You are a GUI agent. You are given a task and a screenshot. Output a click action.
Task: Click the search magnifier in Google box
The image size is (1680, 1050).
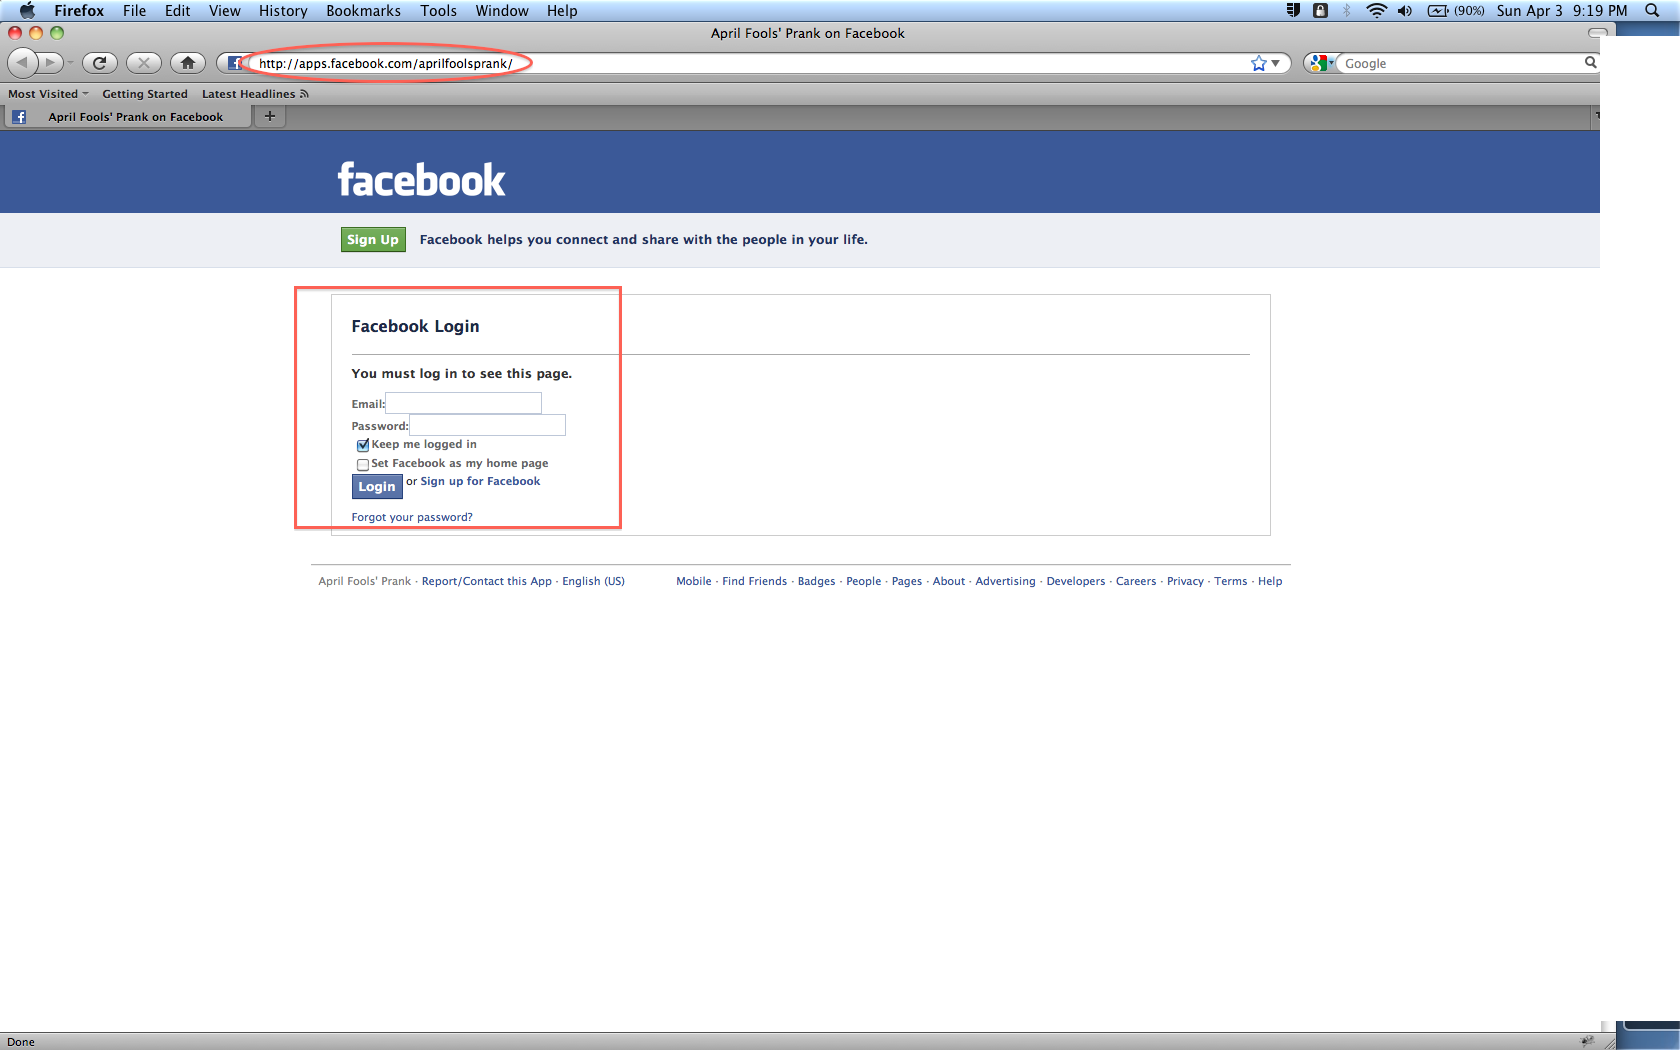tap(1590, 63)
